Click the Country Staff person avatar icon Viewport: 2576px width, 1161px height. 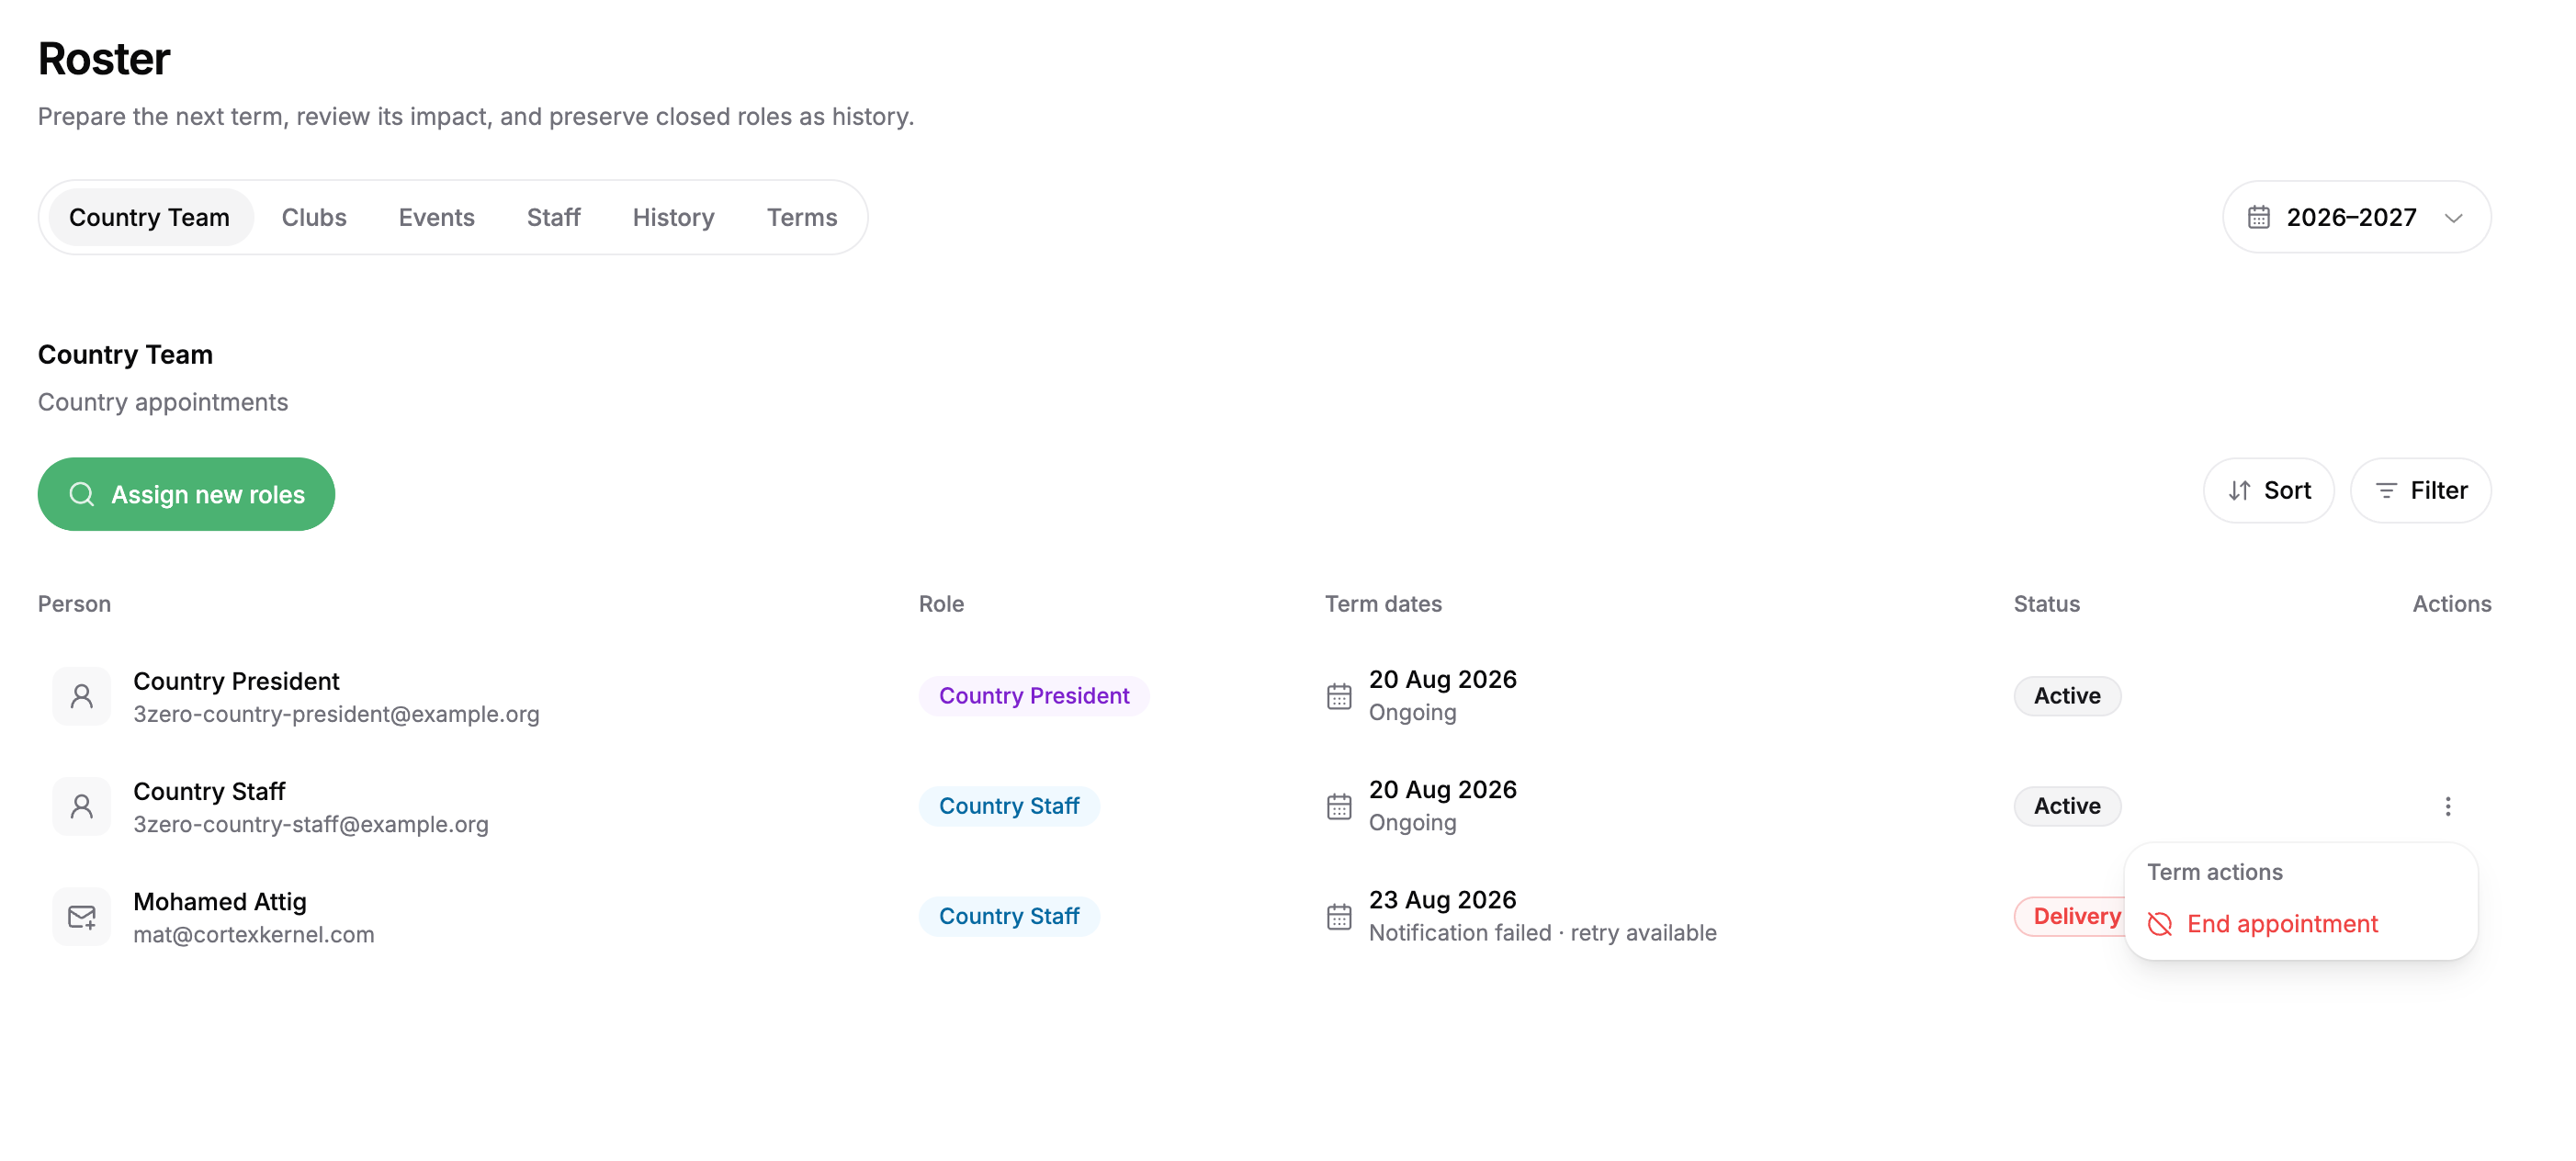click(82, 806)
